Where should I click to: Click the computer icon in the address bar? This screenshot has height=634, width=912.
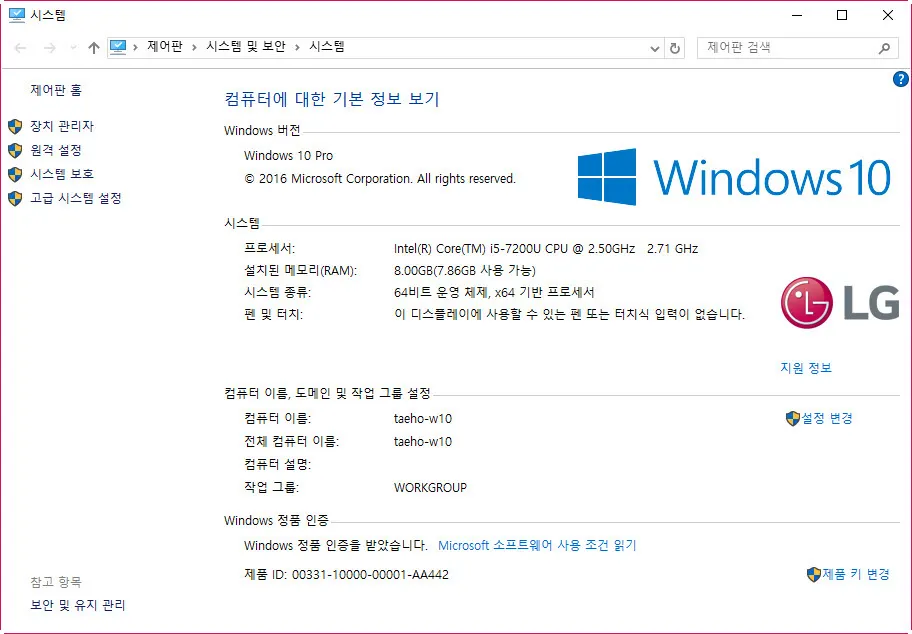click(119, 46)
